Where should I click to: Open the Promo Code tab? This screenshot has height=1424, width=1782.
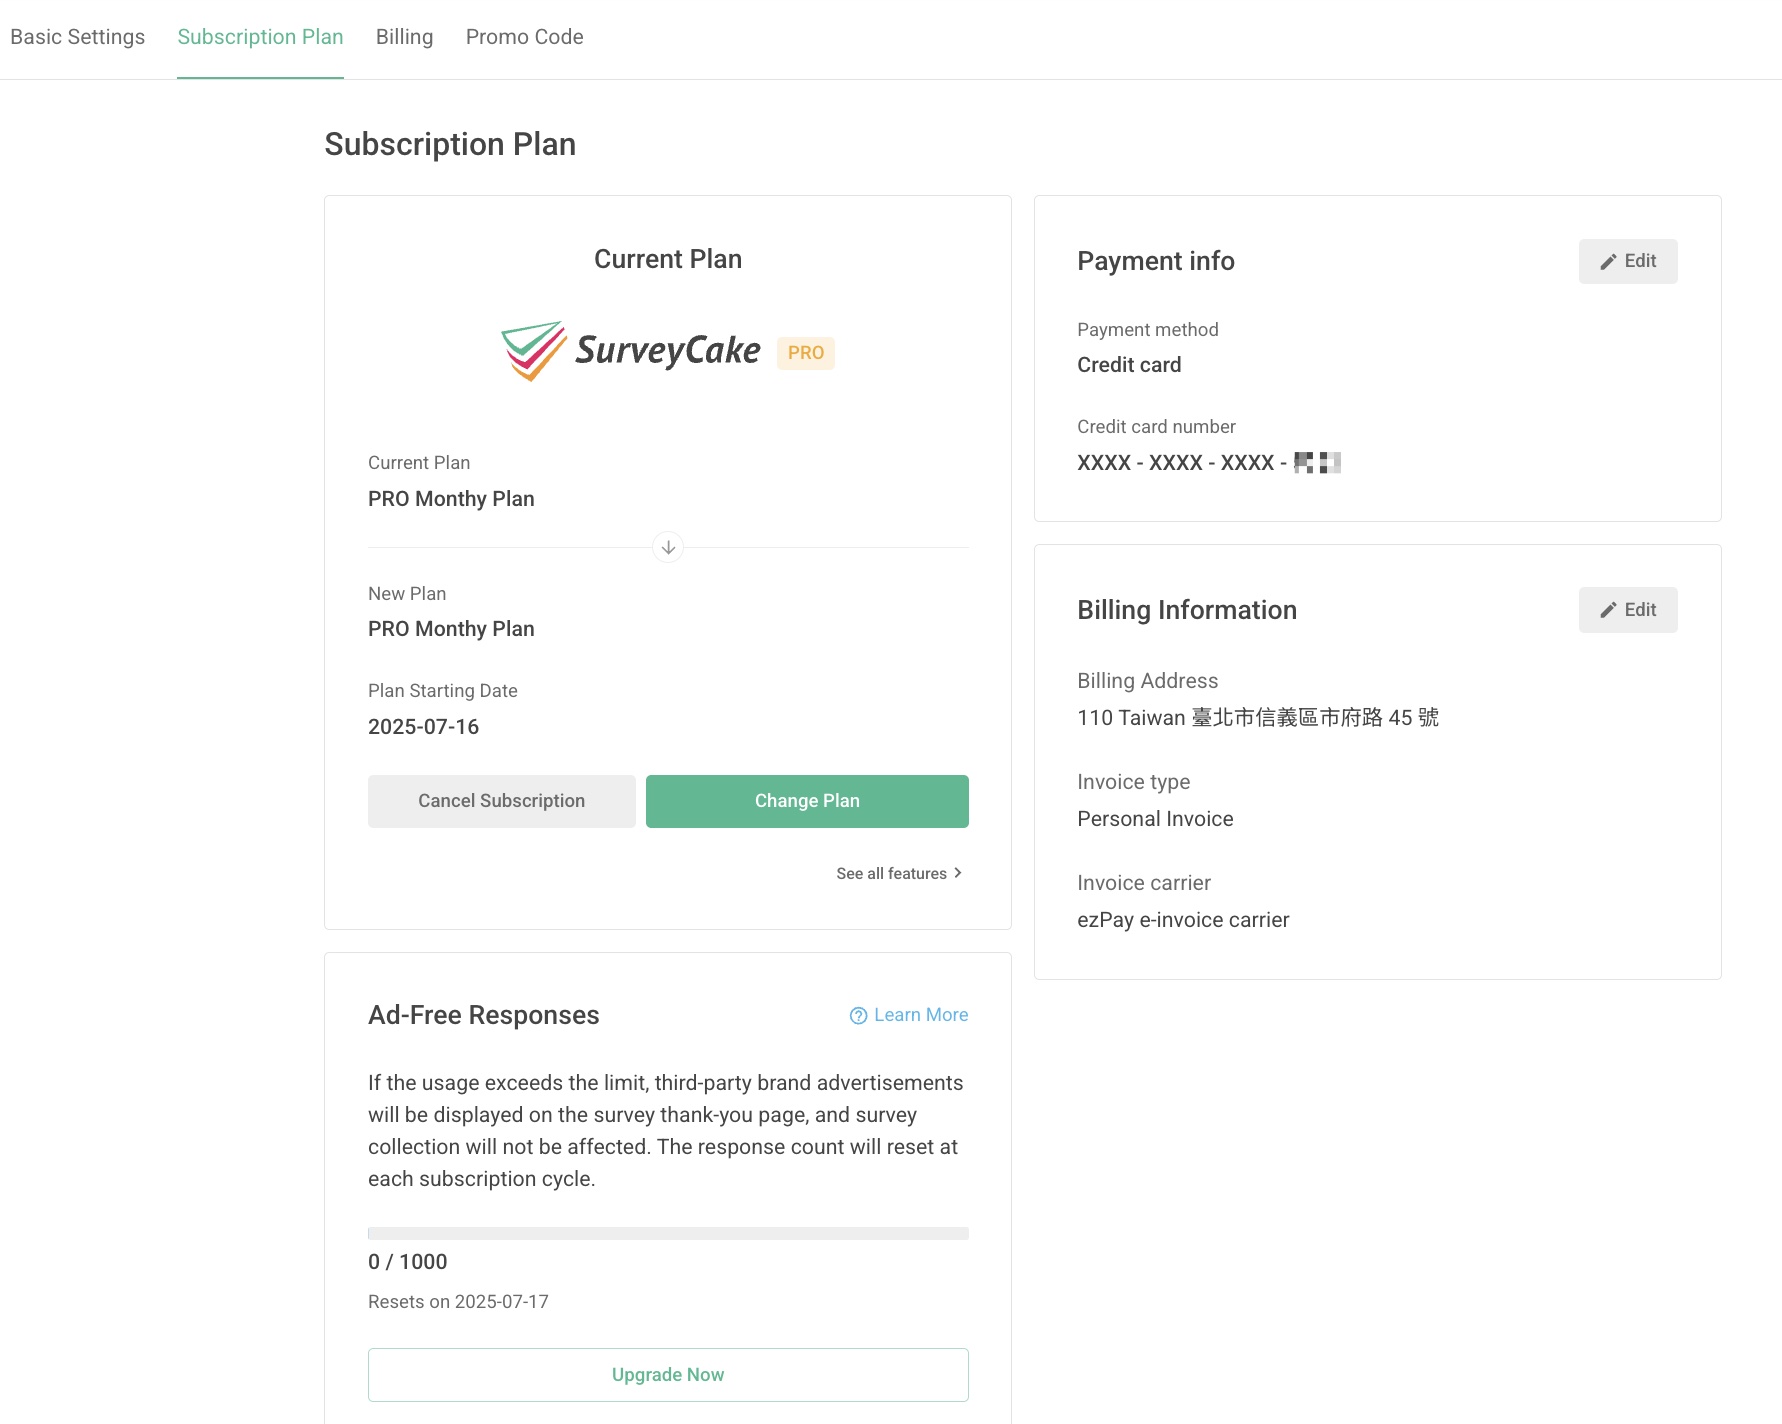pyautogui.click(x=524, y=36)
